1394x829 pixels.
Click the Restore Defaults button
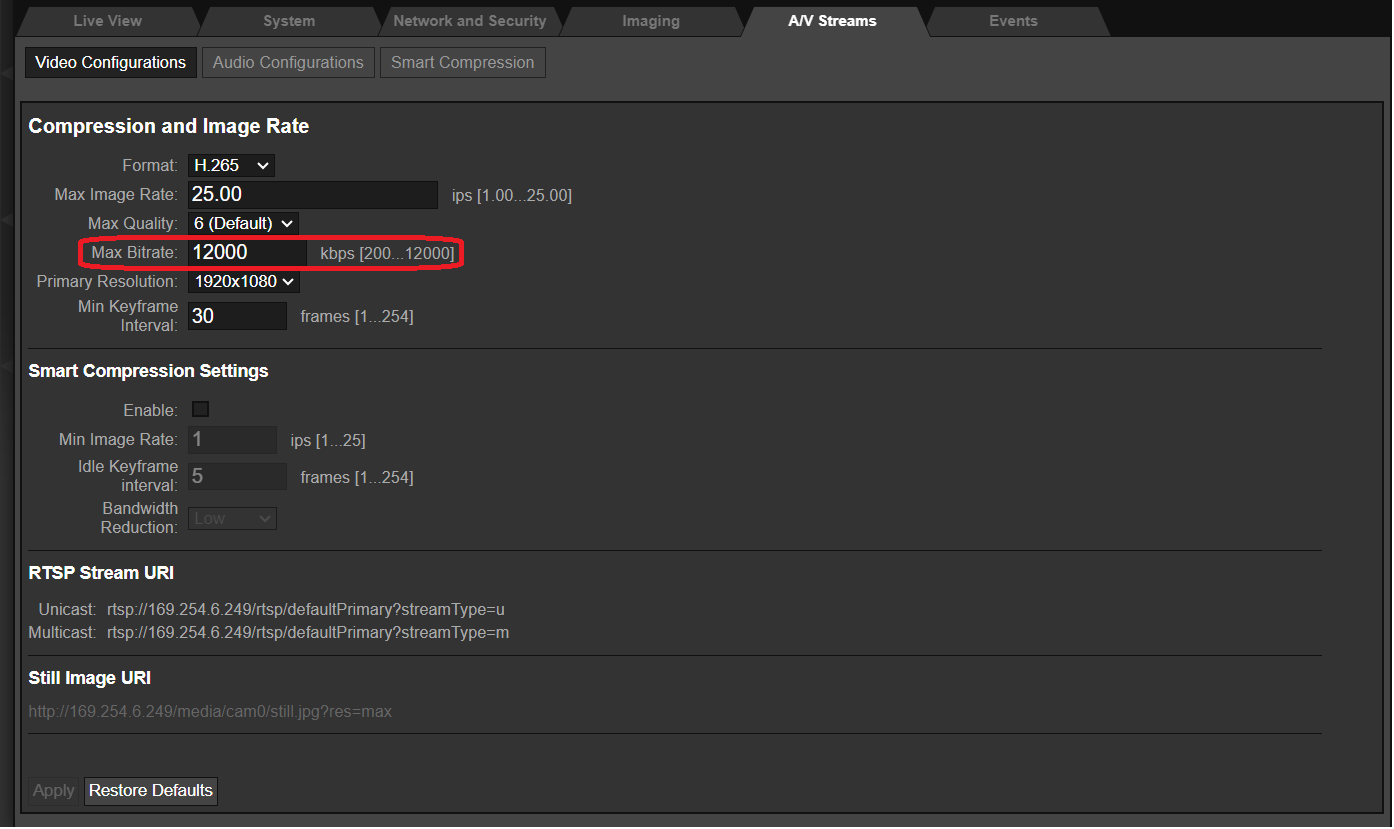[x=150, y=790]
